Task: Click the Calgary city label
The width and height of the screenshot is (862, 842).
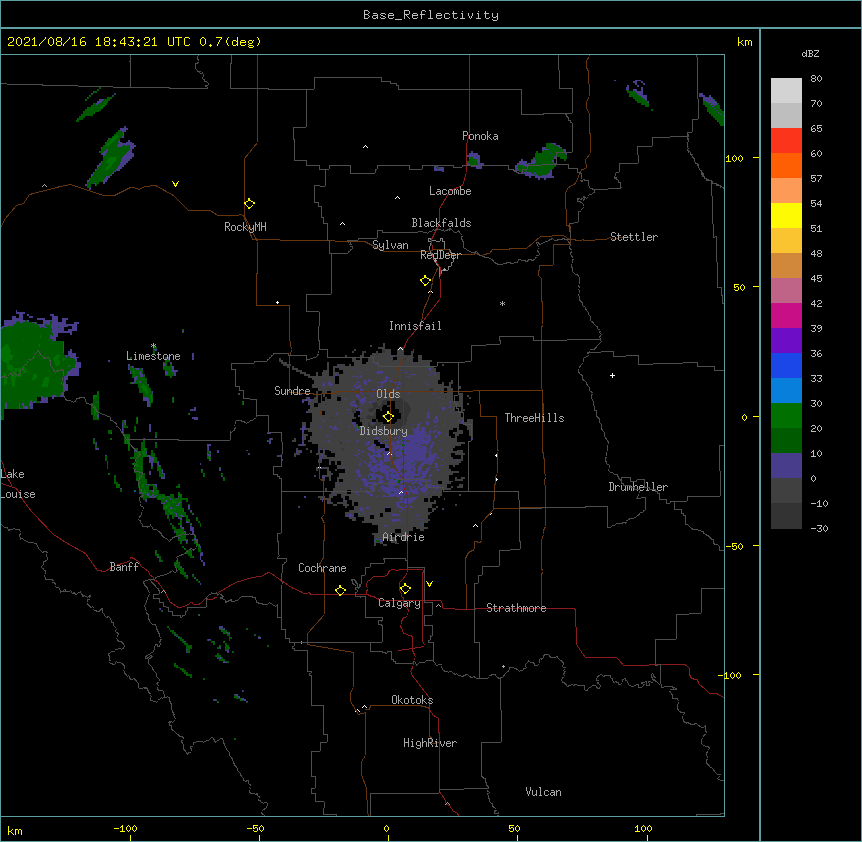Action: (399, 603)
